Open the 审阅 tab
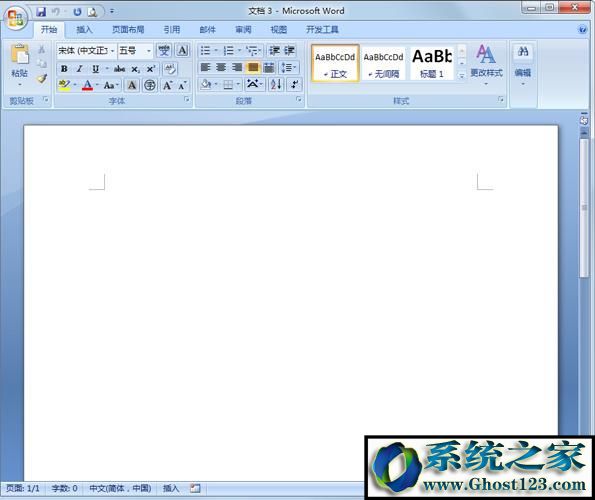Viewport: 595px width, 500px height. pos(243,29)
